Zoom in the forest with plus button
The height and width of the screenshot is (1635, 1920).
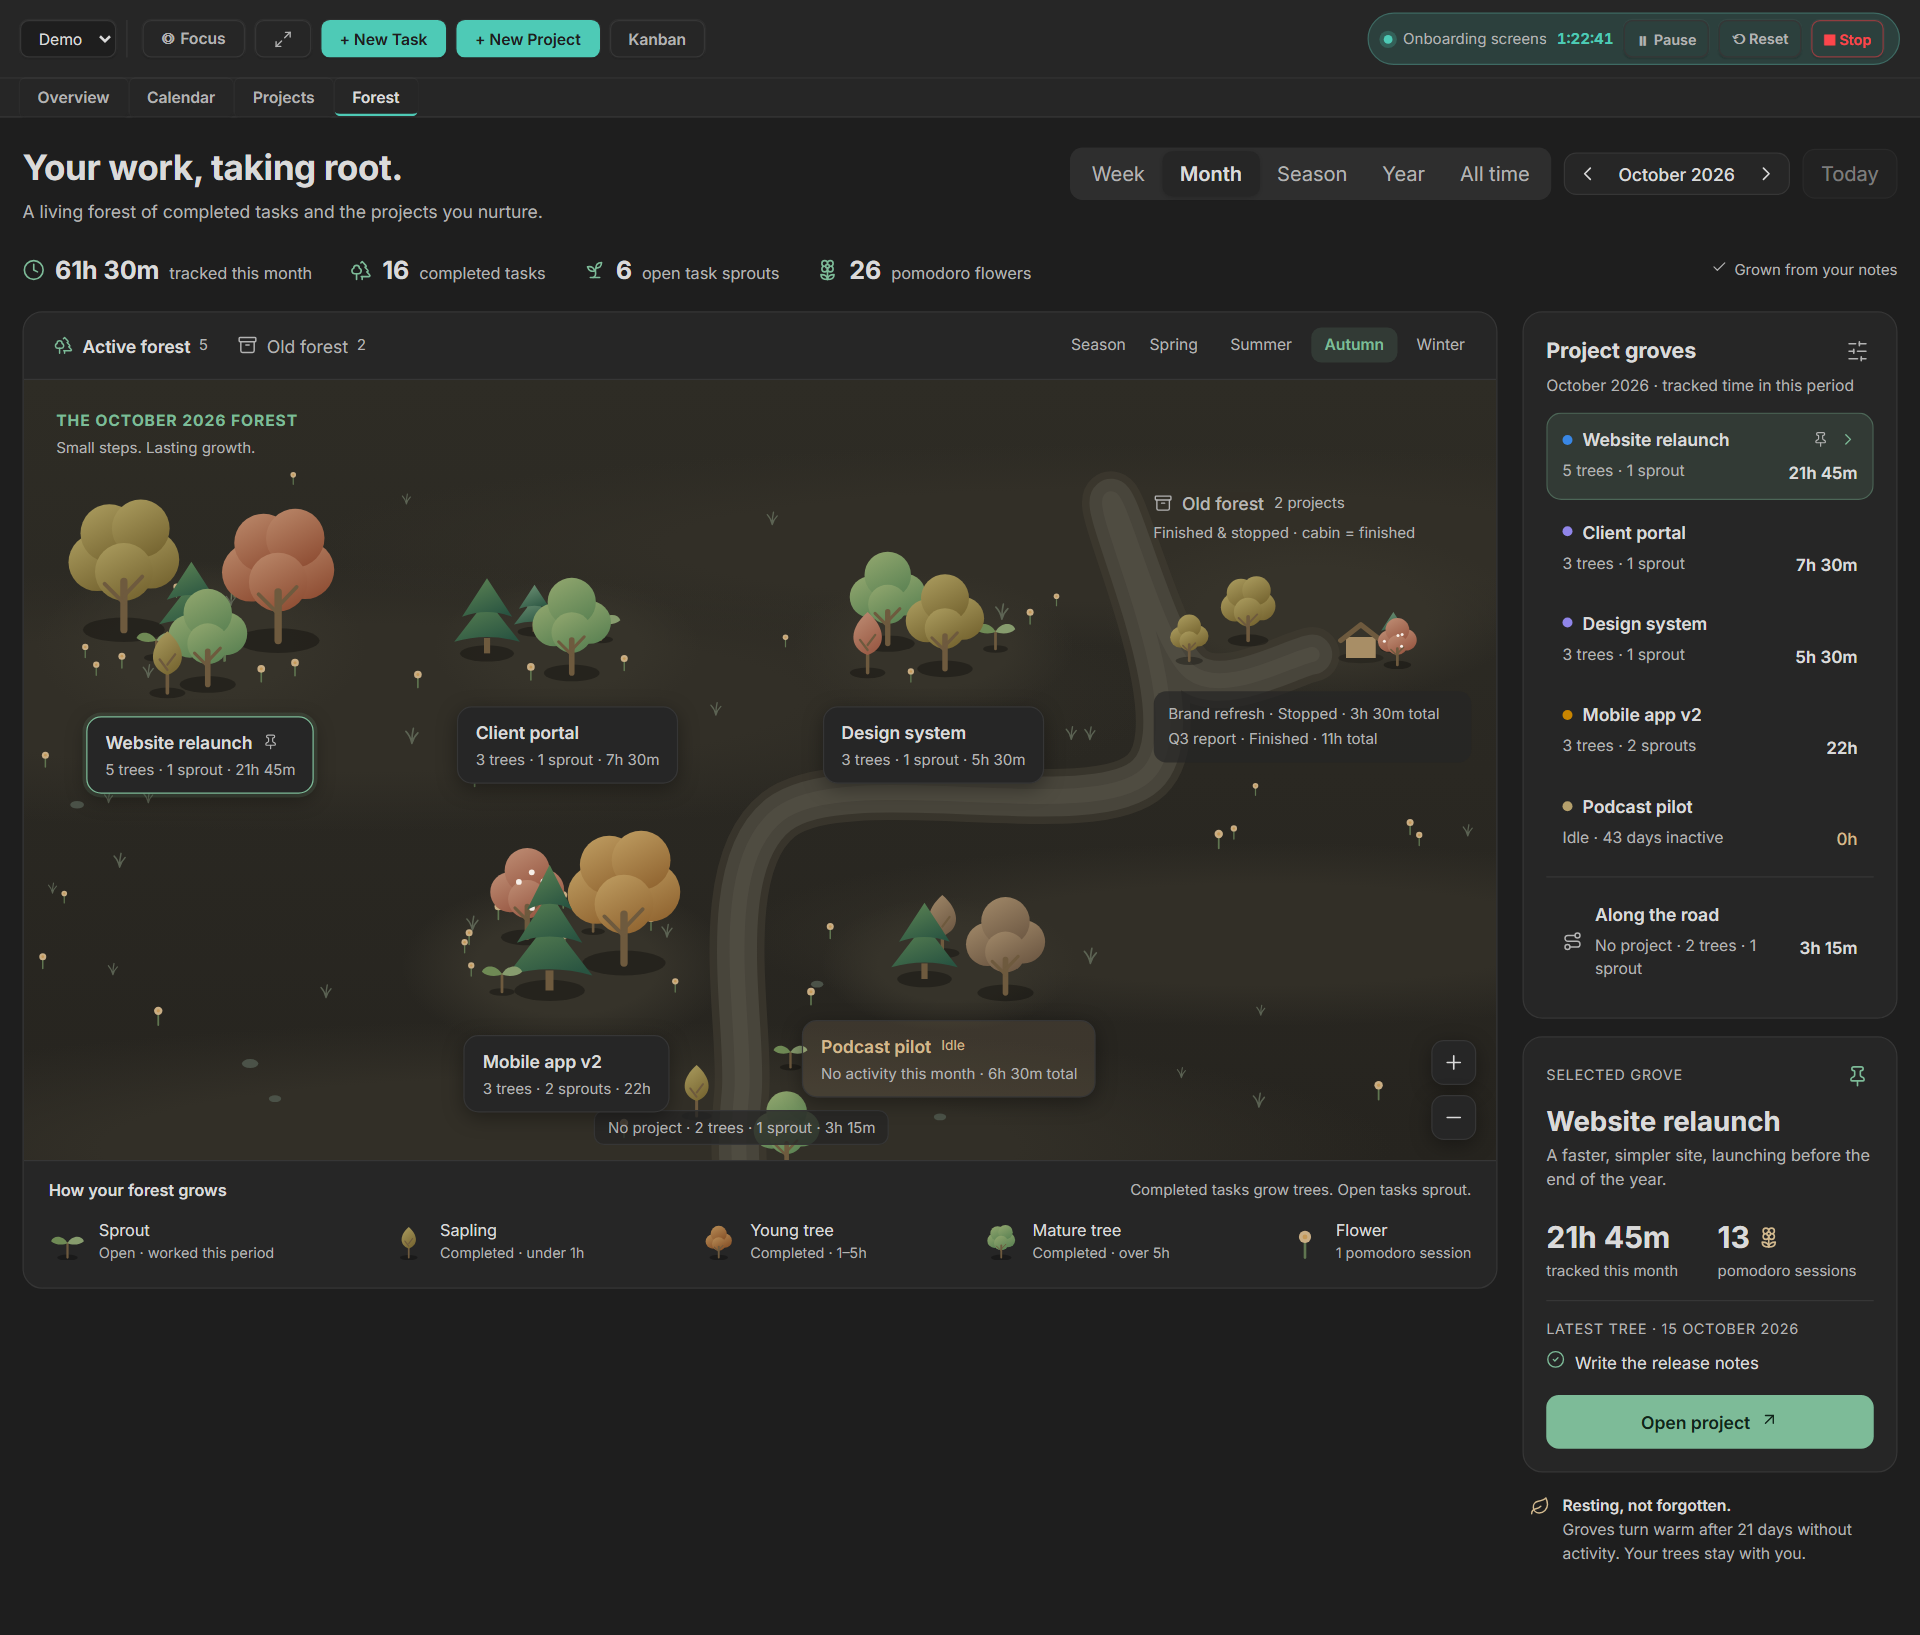tap(1454, 1062)
